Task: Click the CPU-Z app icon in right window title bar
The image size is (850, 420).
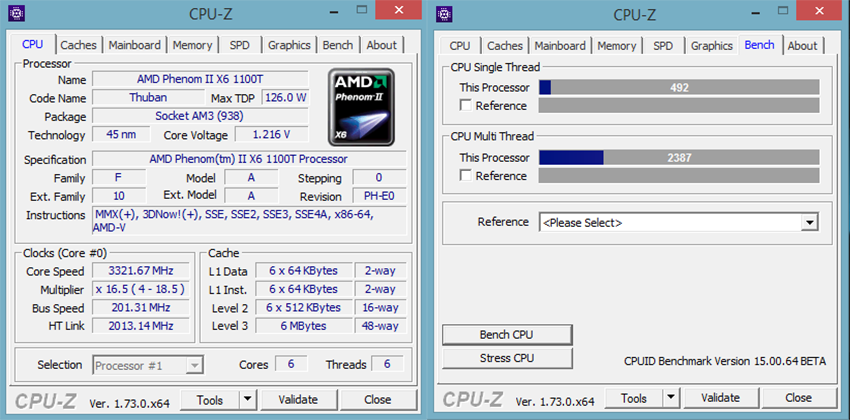Action: tap(445, 12)
